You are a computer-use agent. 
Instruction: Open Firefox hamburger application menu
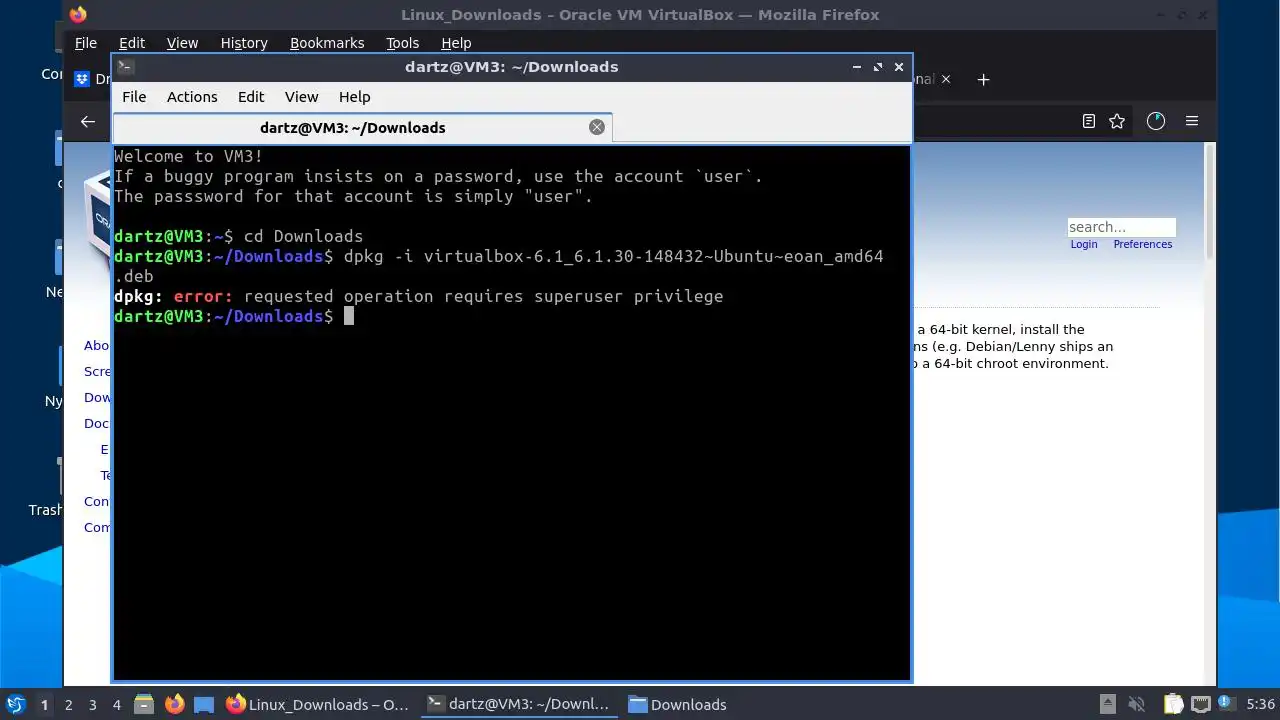pyautogui.click(x=1192, y=121)
